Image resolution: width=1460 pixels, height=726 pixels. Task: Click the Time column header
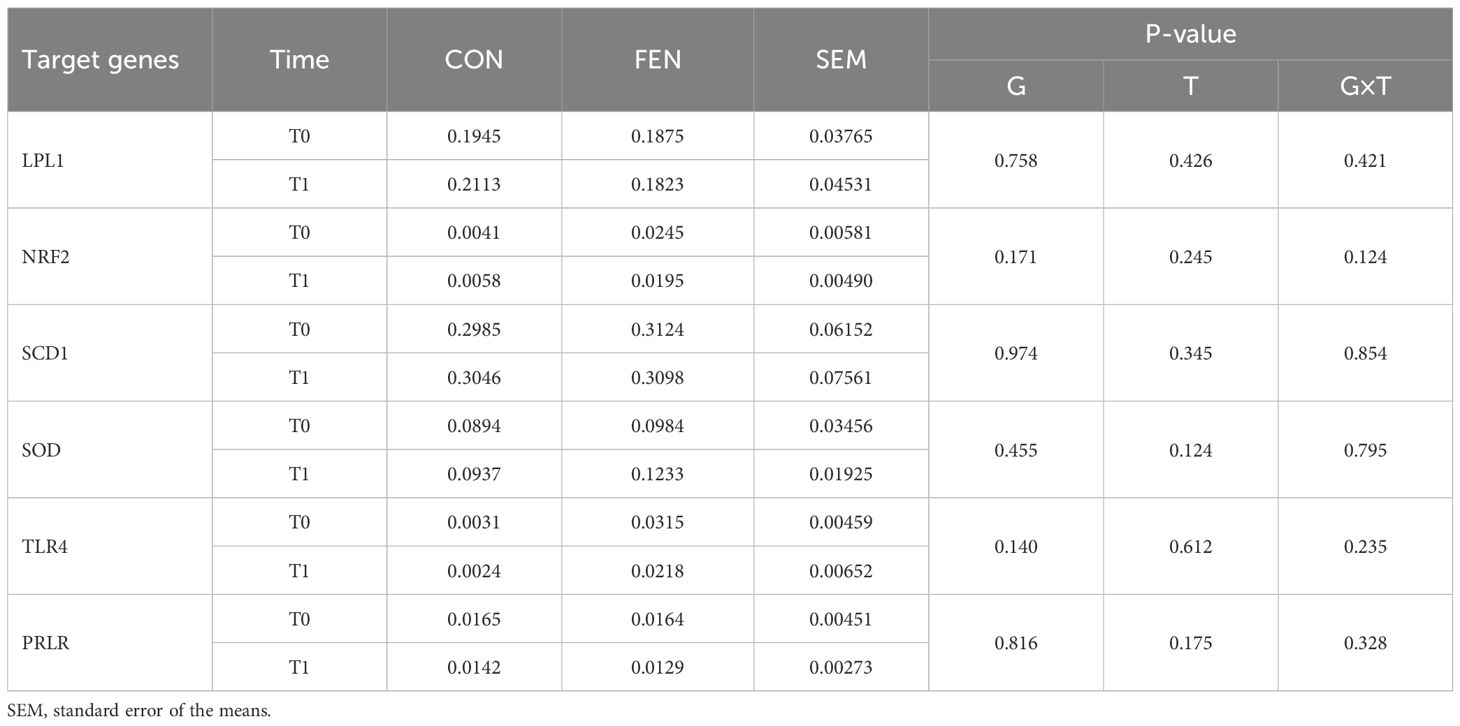pyautogui.click(x=299, y=60)
